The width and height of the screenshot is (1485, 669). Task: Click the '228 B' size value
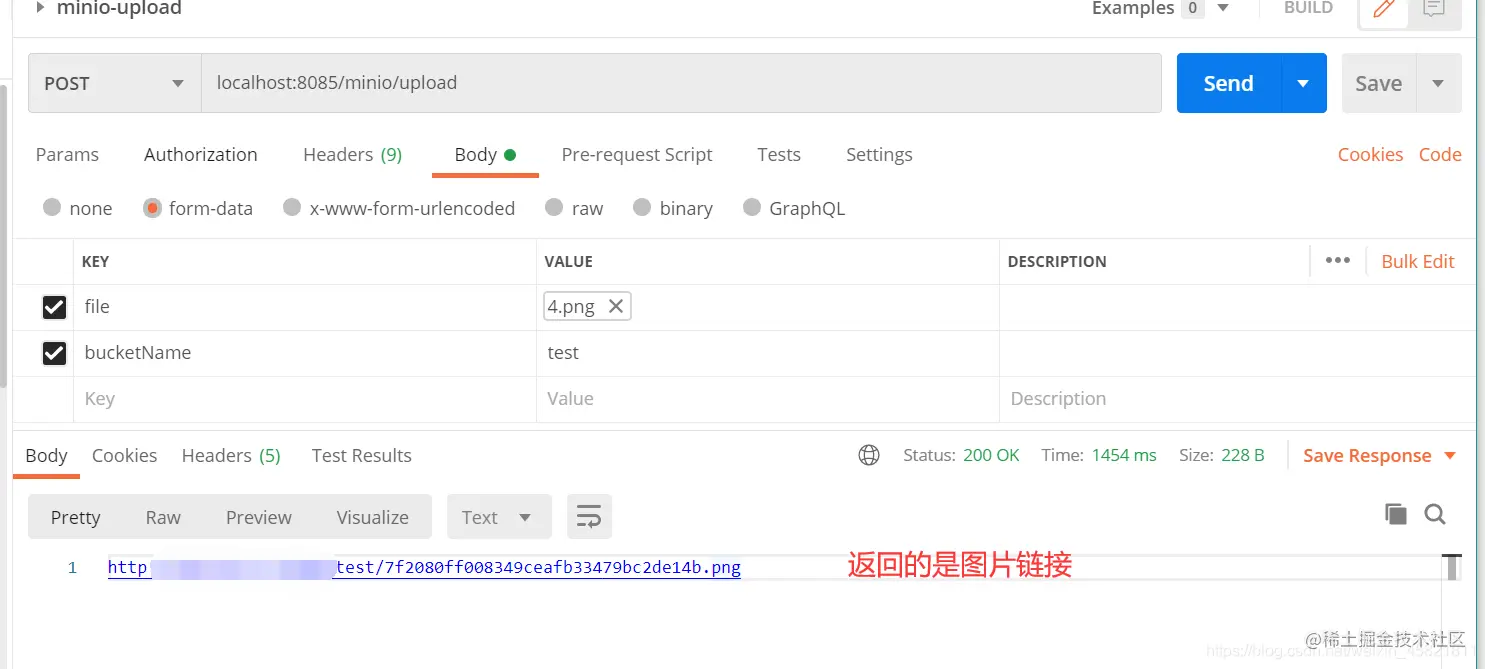coord(1243,455)
